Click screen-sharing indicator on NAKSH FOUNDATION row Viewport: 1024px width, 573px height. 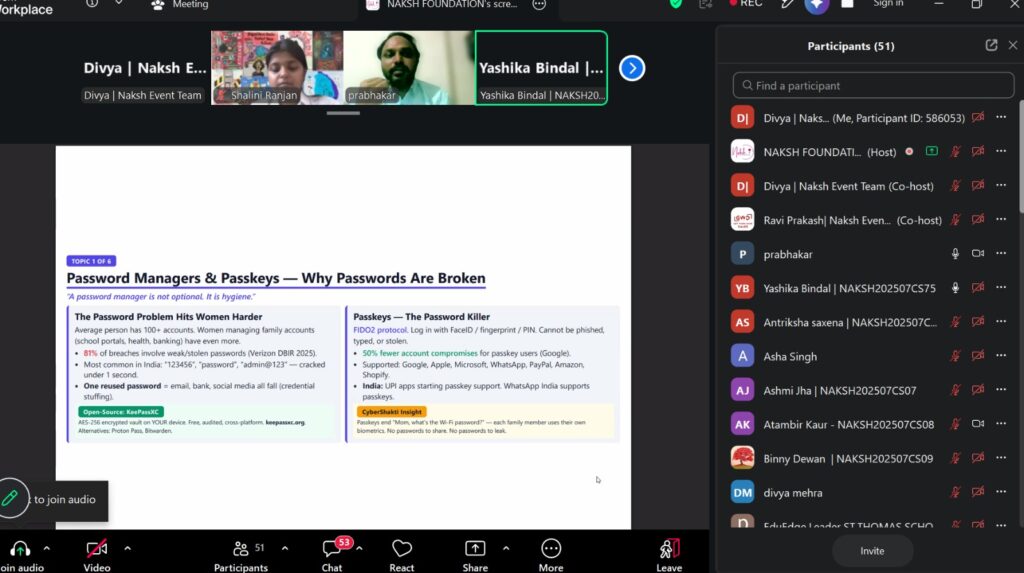tap(932, 152)
